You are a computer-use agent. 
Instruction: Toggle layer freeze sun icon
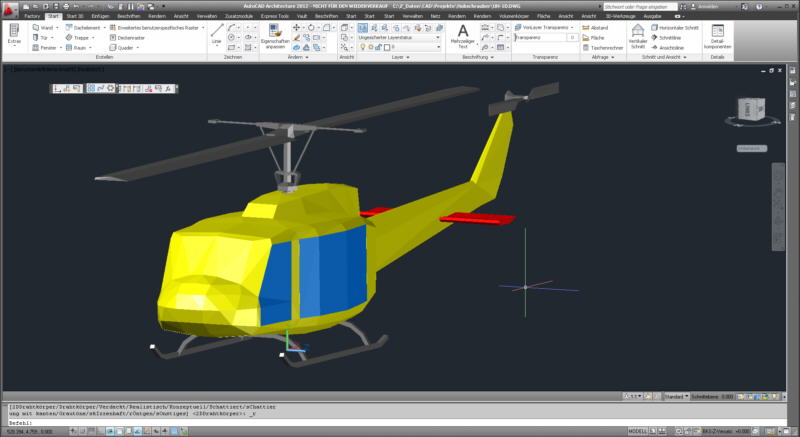[x=371, y=47]
